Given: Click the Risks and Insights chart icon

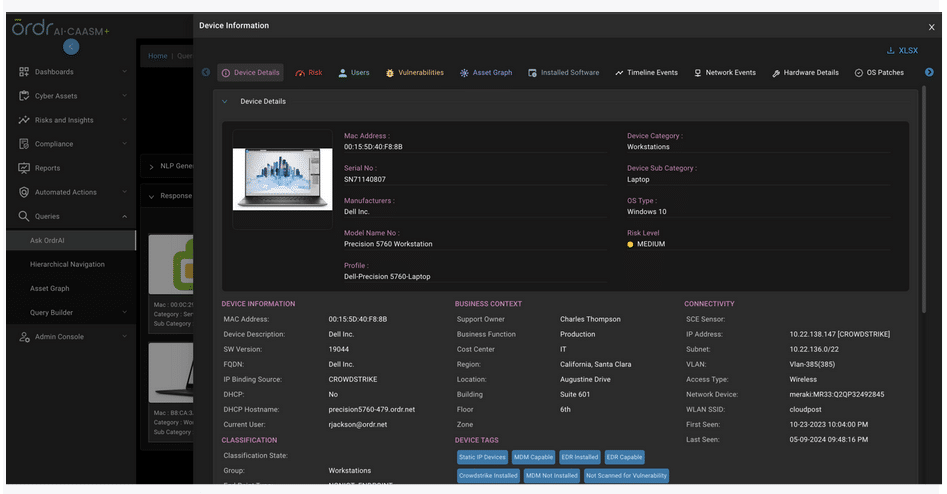Looking at the screenshot, I should click(x=24, y=120).
